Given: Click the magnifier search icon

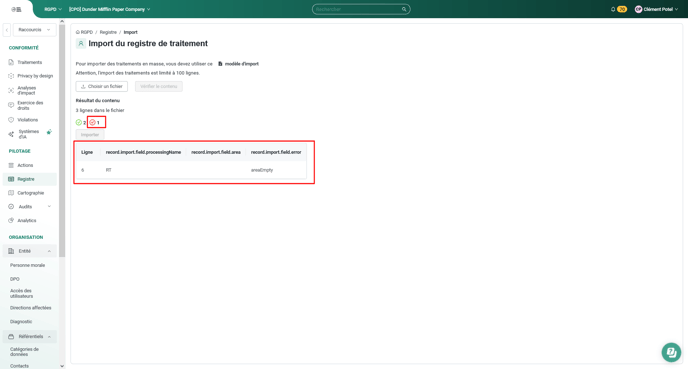Looking at the screenshot, I should click(404, 9).
